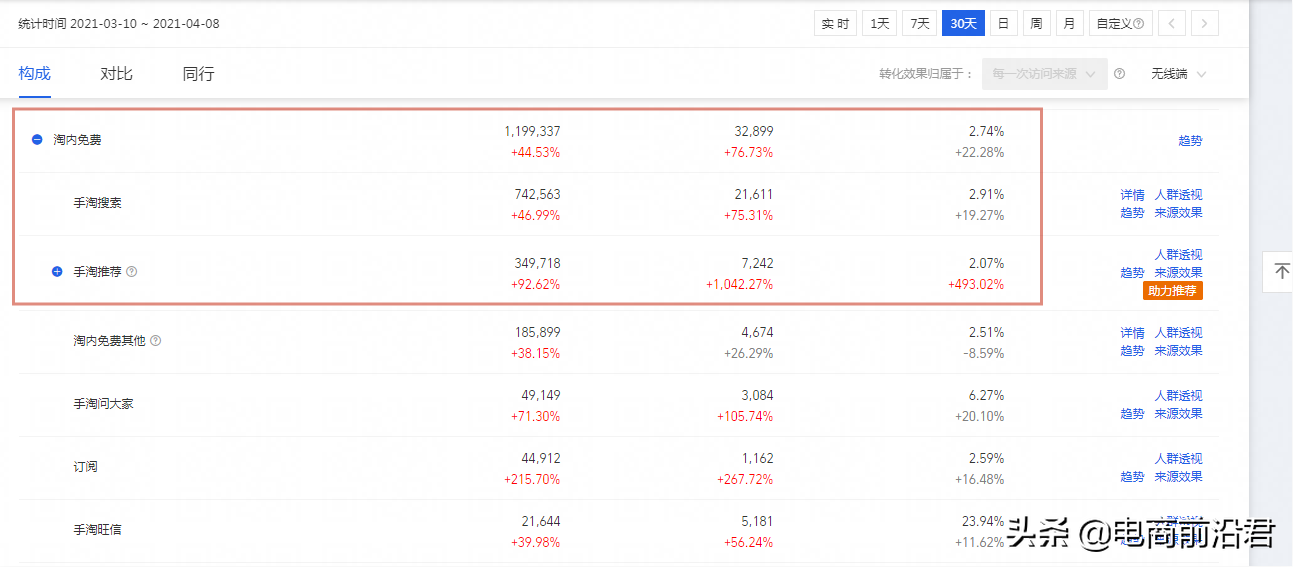Screen dimensions: 1293x567
Task: Select the 7天 time range
Action: (920, 23)
